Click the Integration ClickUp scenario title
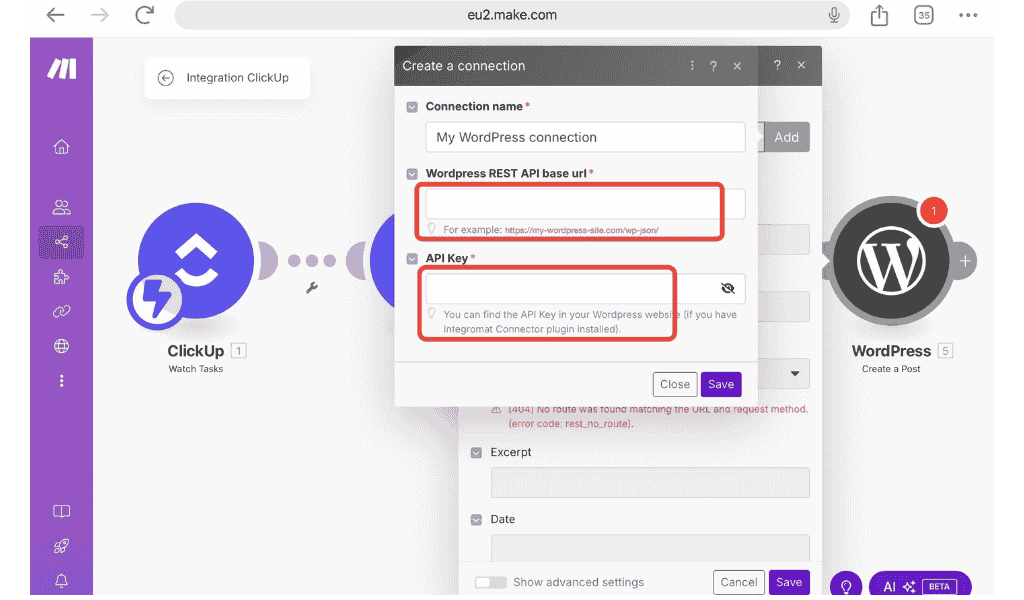 point(237,78)
